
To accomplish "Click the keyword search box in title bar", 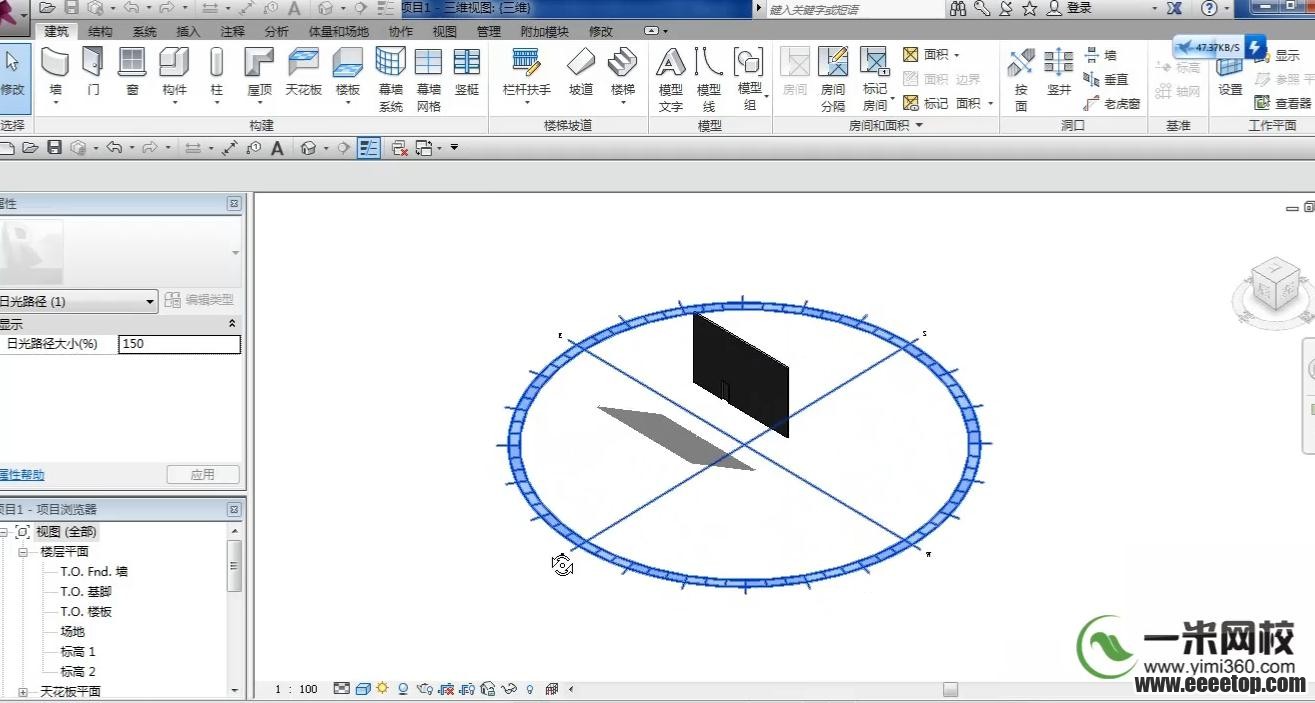I will 854,9.
